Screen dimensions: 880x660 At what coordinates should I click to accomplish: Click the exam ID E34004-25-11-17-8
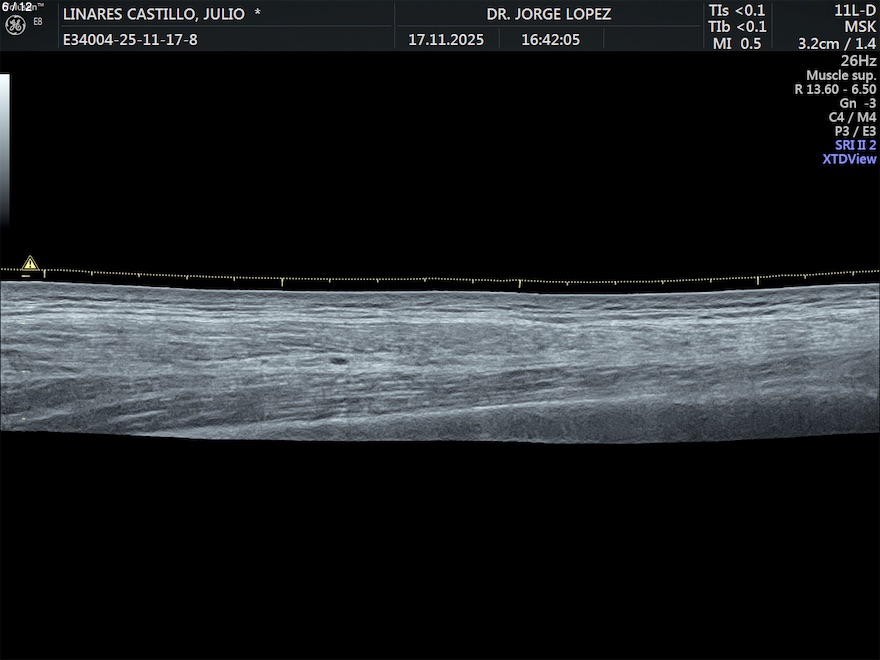click(130, 40)
